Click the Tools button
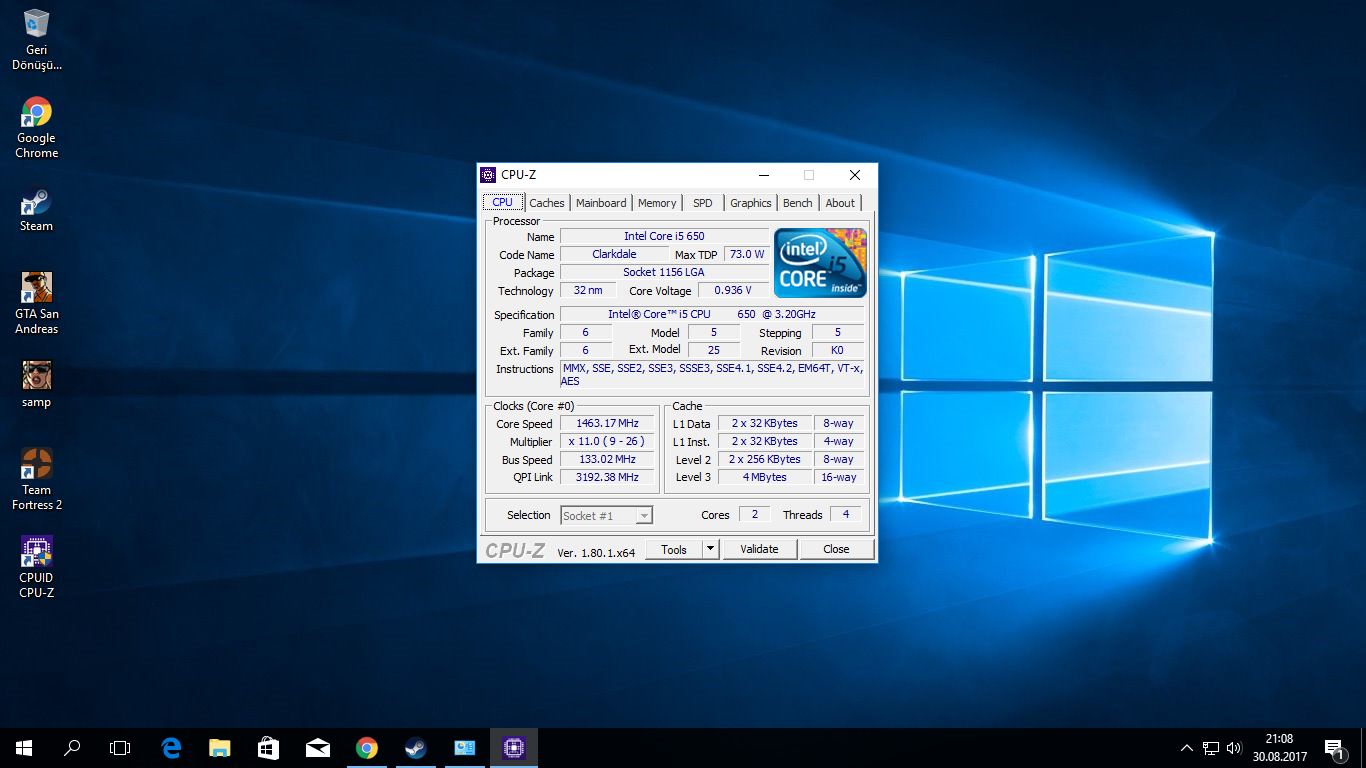This screenshot has width=1366, height=768. pyautogui.click(x=674, y=549)
